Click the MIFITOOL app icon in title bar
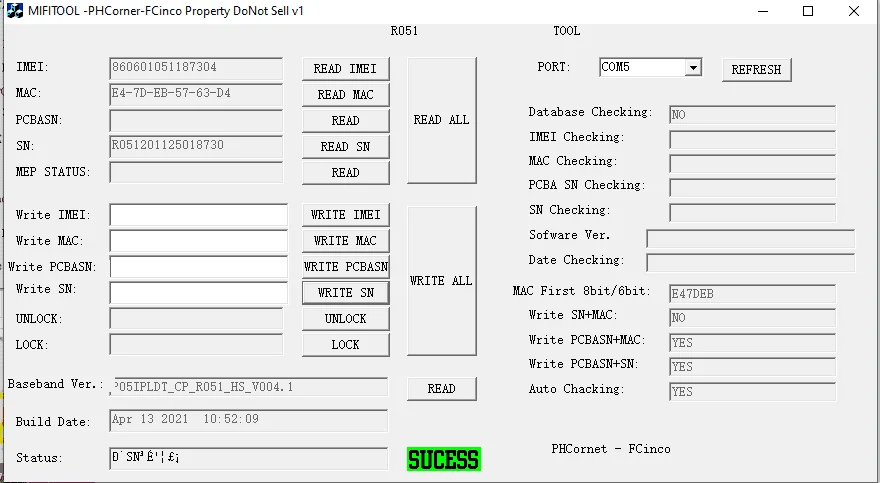This screenshot has width=880, height=483. (x=15, y=11)
